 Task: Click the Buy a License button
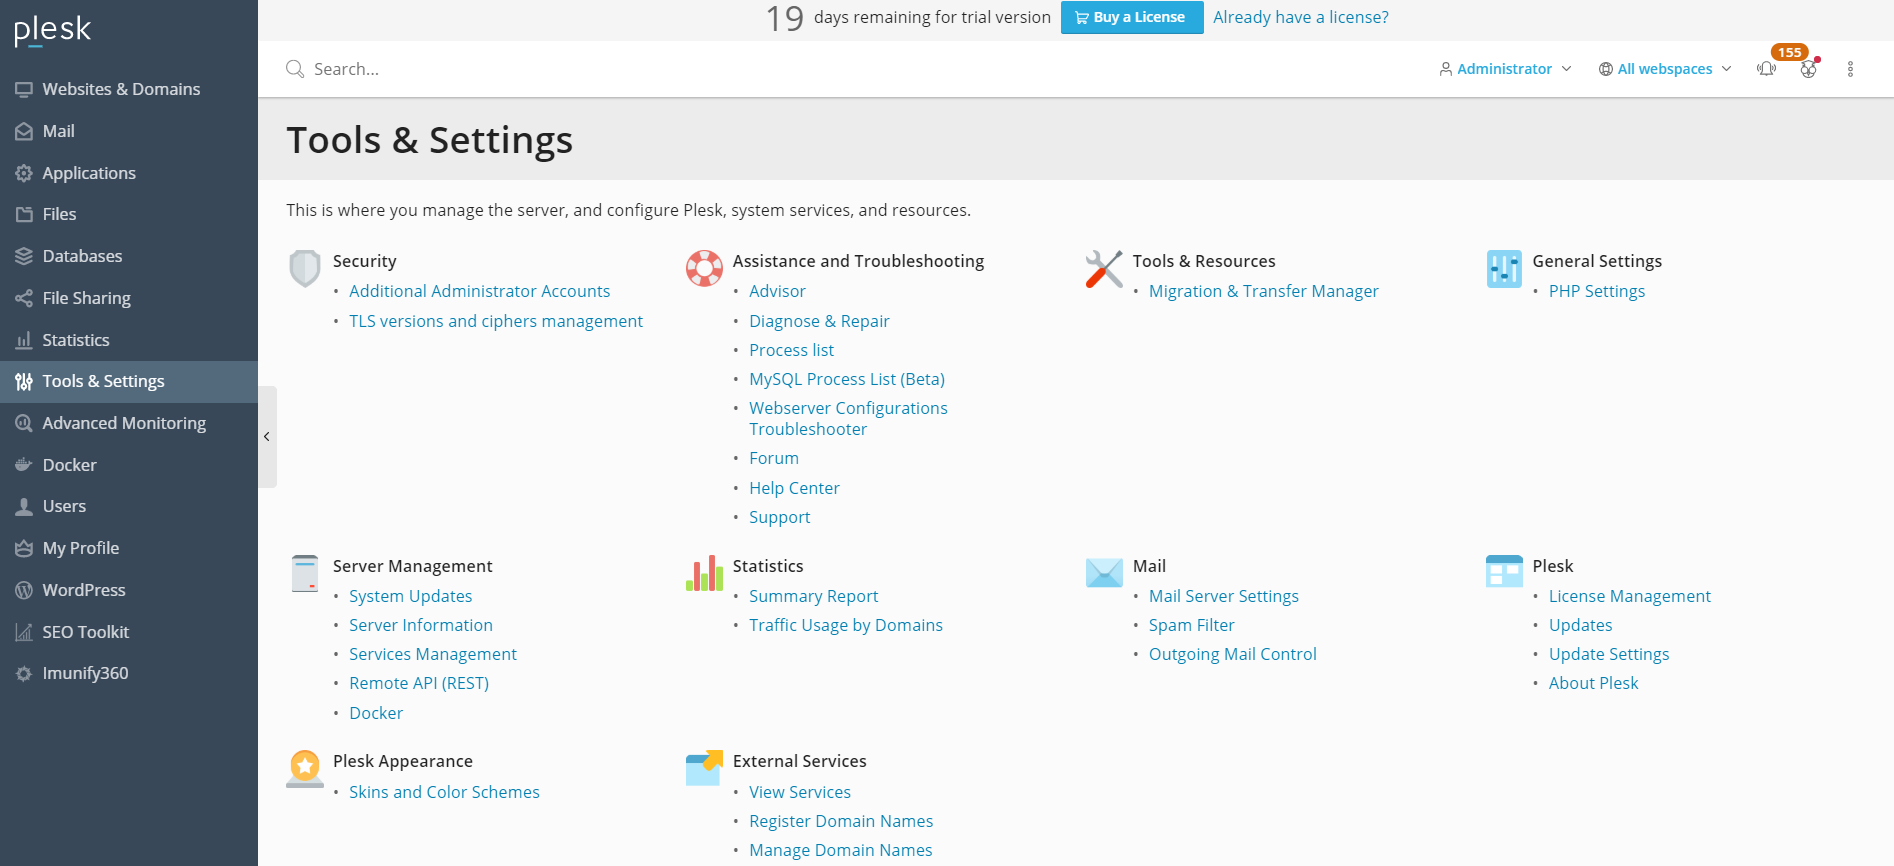click(x=1132, y=17)
